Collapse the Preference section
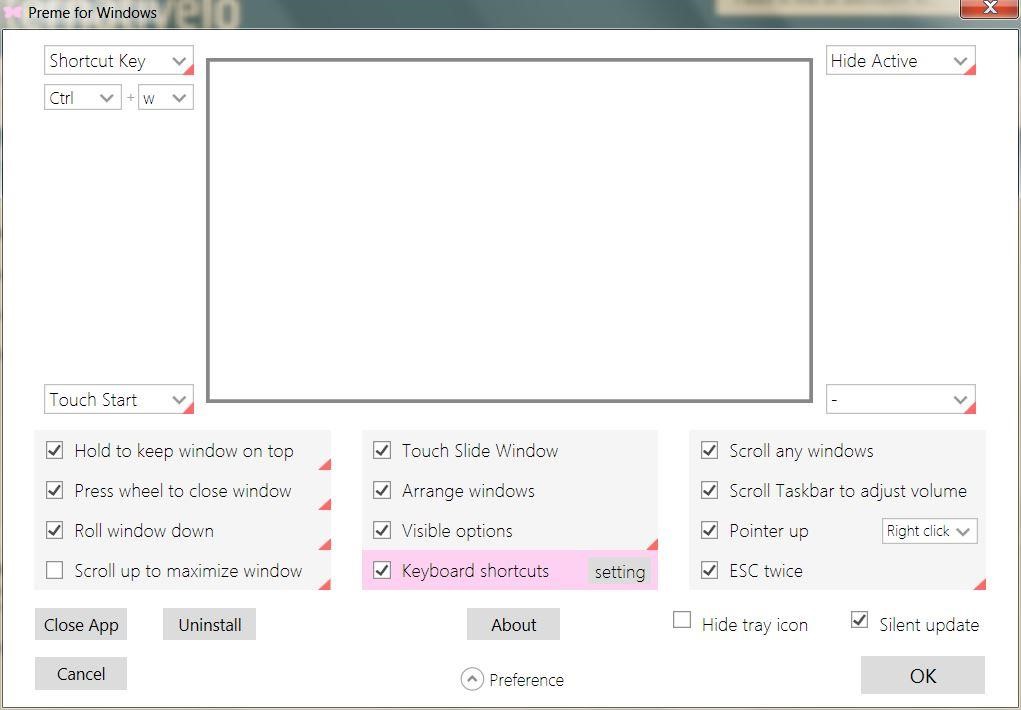The width and height of the screenshot is (1021, 710). coord(471,679)
